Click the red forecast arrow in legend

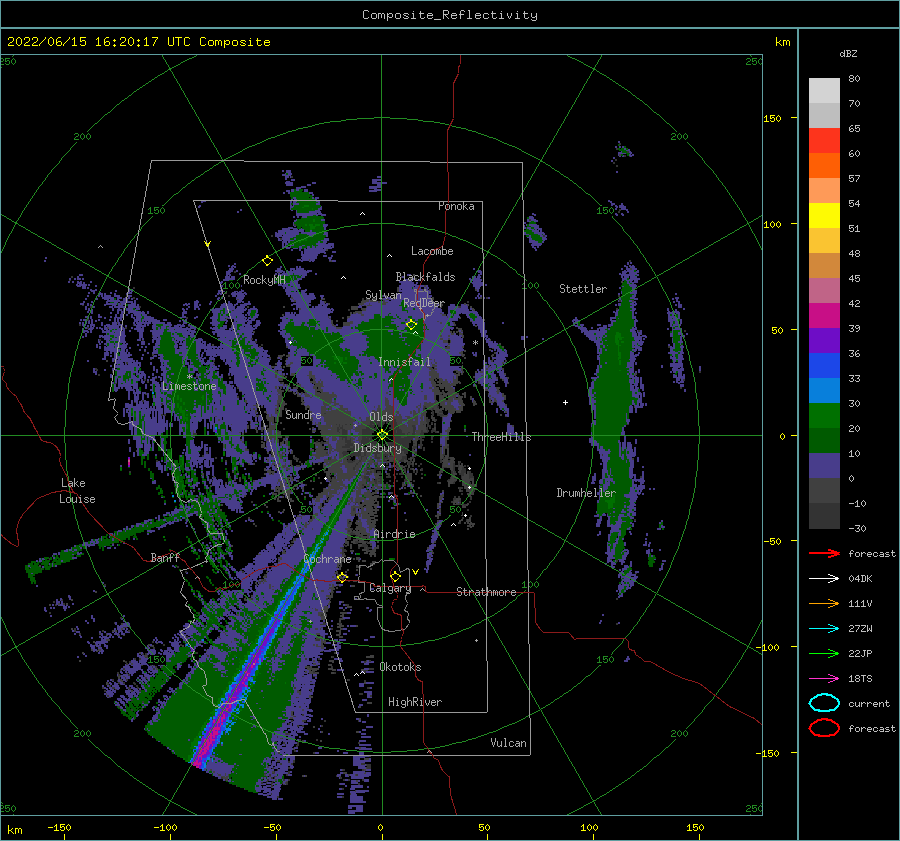point(824,553)
